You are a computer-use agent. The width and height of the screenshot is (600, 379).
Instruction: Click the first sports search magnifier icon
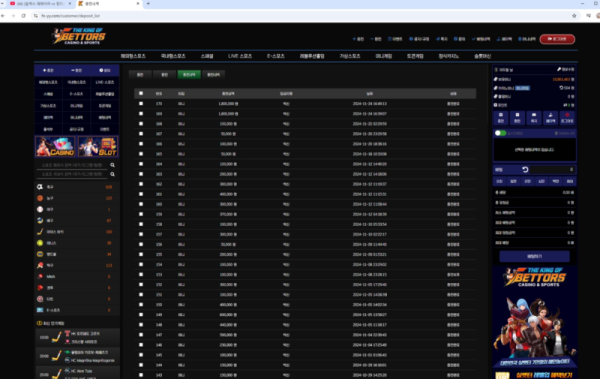pos(112,165)
